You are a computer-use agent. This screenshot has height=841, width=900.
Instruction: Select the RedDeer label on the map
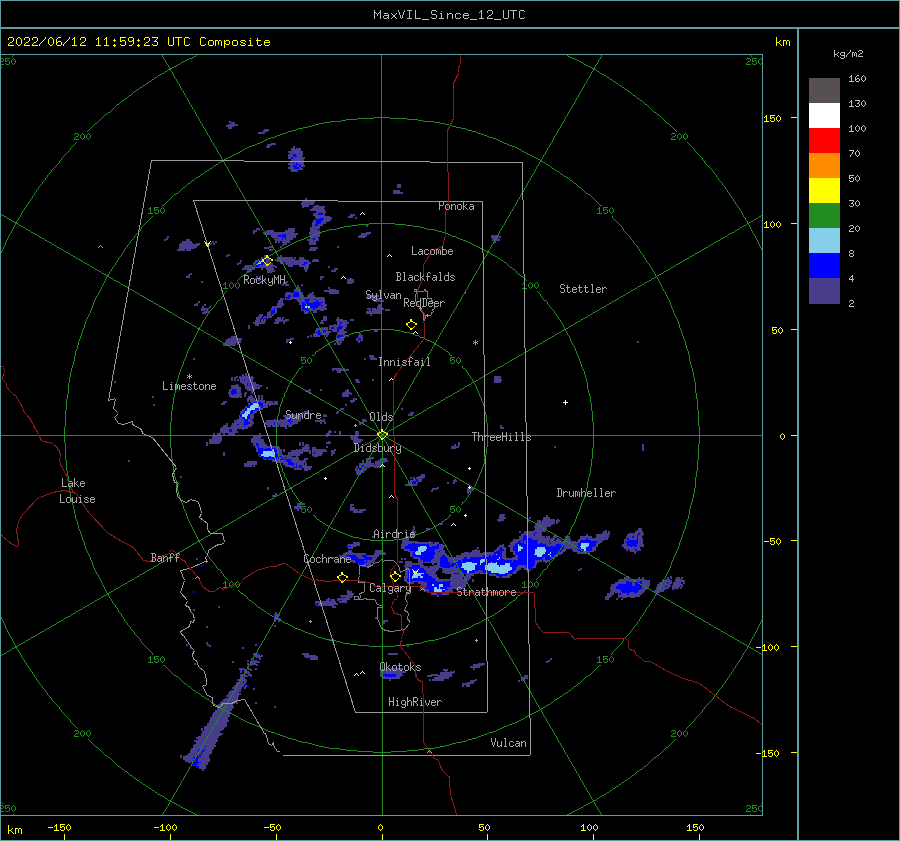tap(424, 303)
